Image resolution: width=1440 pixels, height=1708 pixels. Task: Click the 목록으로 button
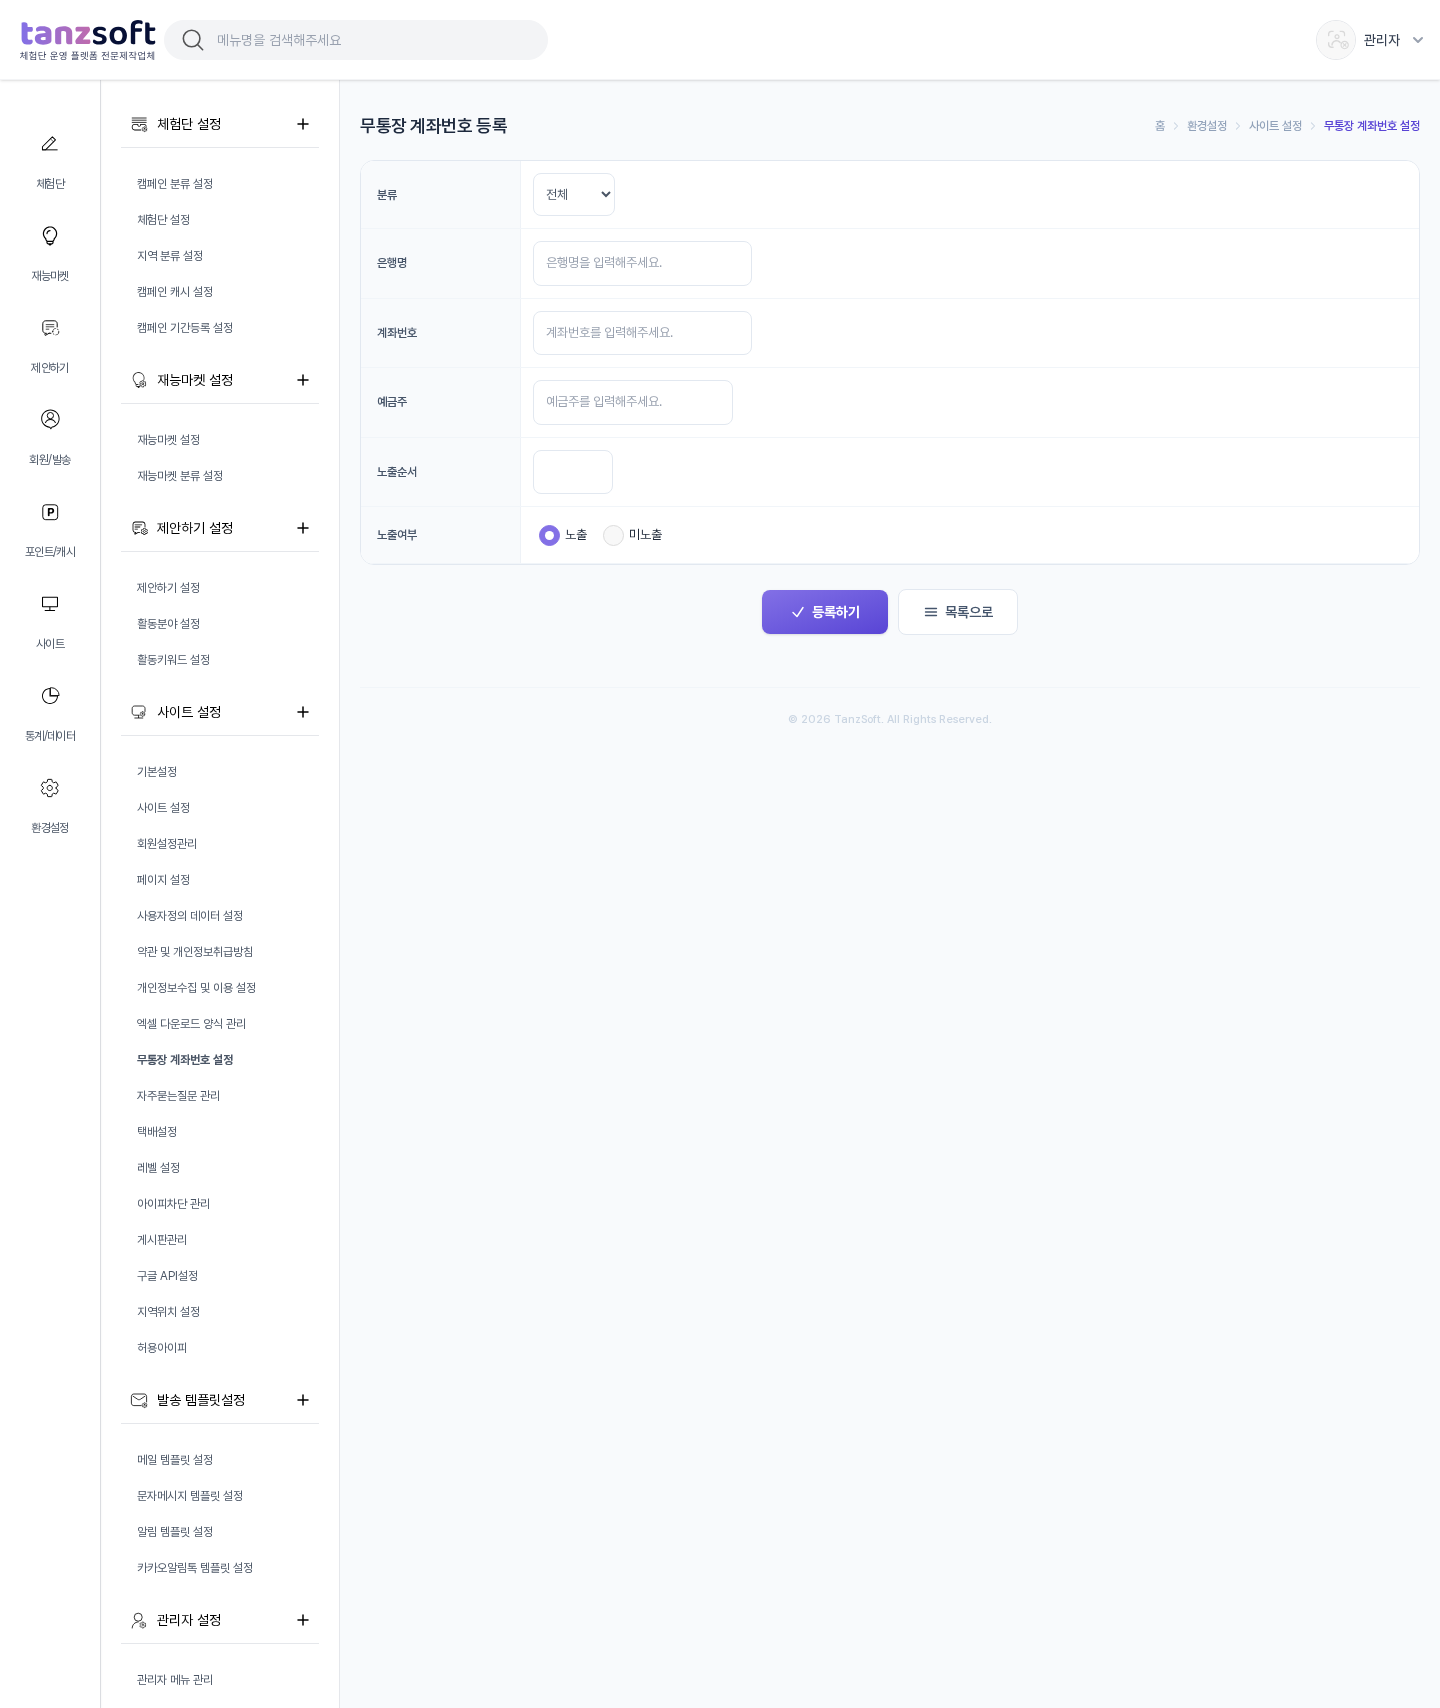958,612
